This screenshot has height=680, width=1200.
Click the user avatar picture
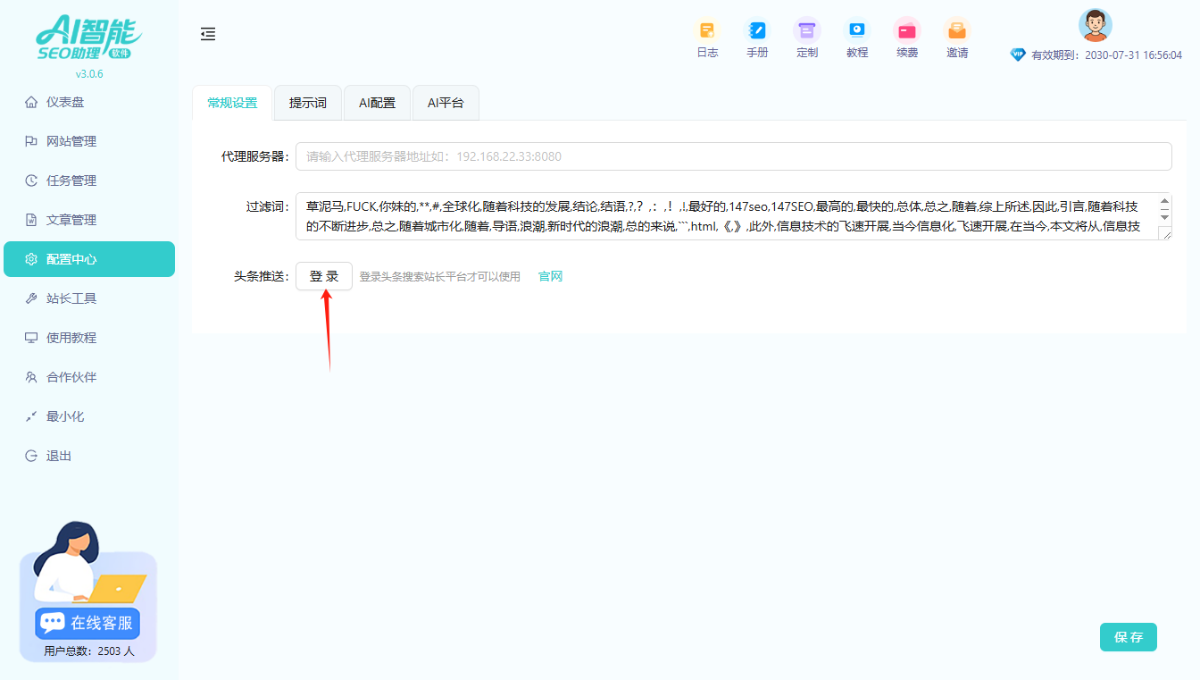1095,25
